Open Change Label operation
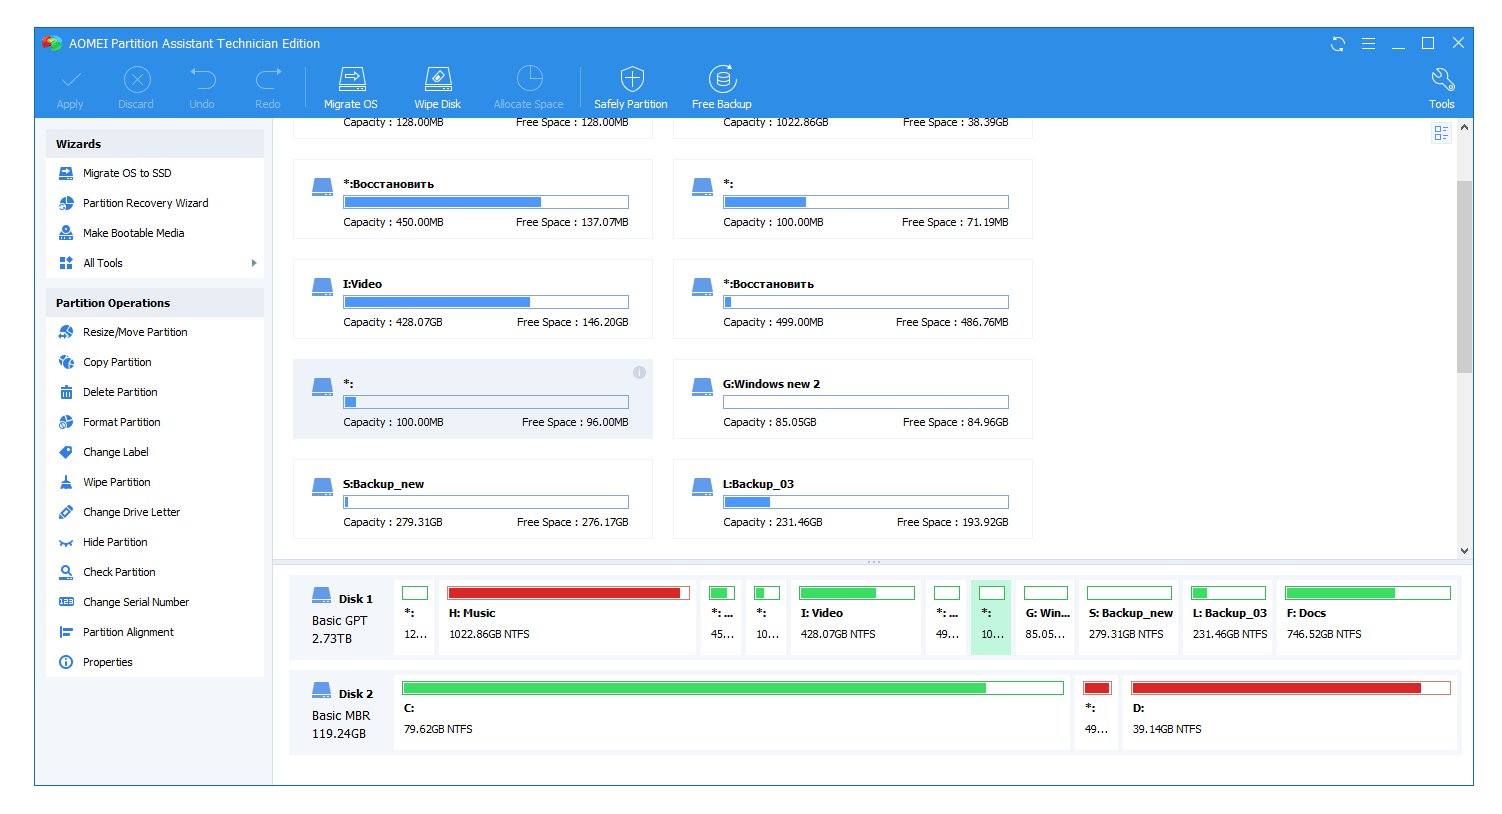 pos(116,452)
